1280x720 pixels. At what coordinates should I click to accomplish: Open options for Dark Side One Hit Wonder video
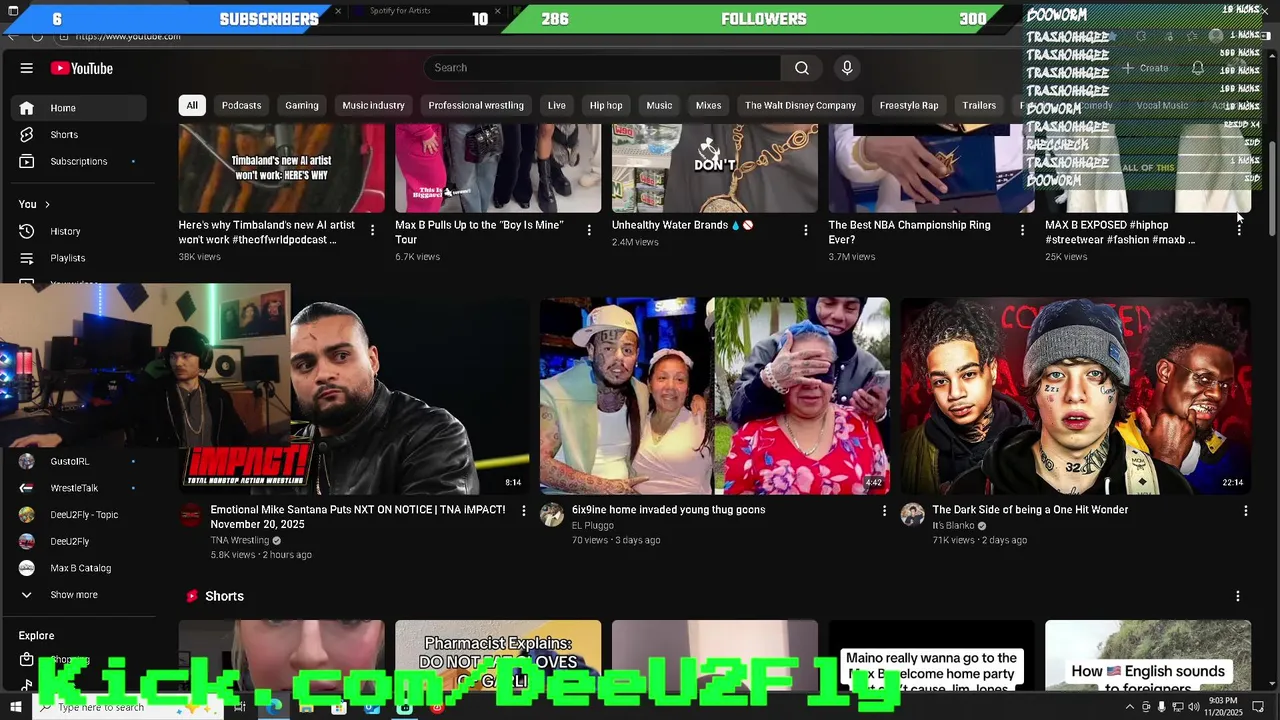(x=1245, y=511)
